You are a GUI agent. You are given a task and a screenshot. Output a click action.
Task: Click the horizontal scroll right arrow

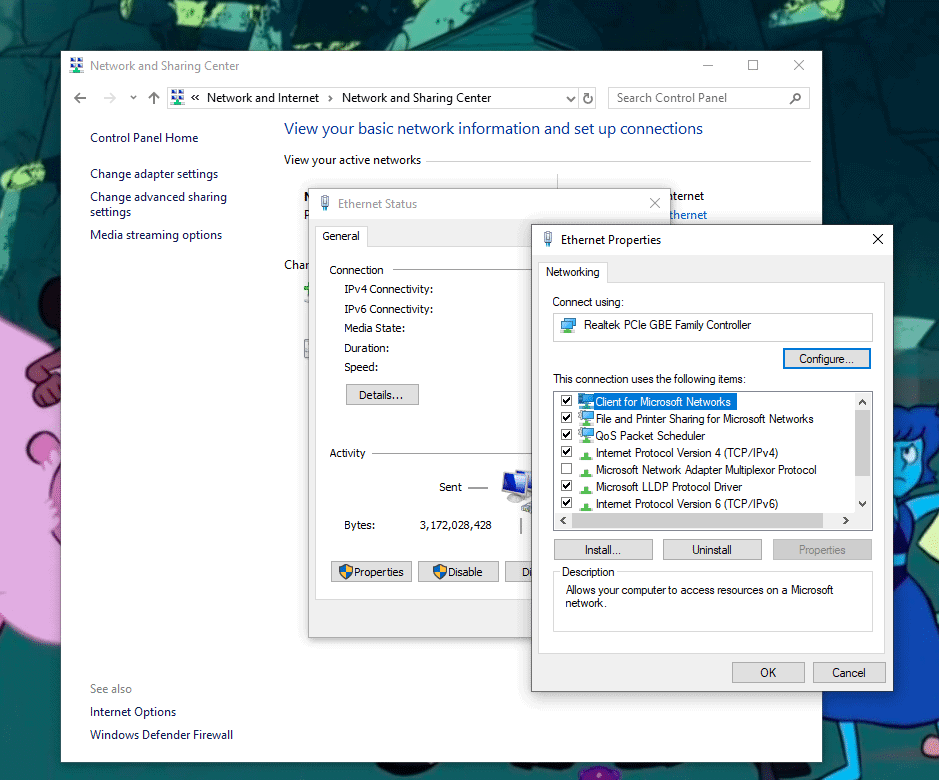(x=846, y=521)
